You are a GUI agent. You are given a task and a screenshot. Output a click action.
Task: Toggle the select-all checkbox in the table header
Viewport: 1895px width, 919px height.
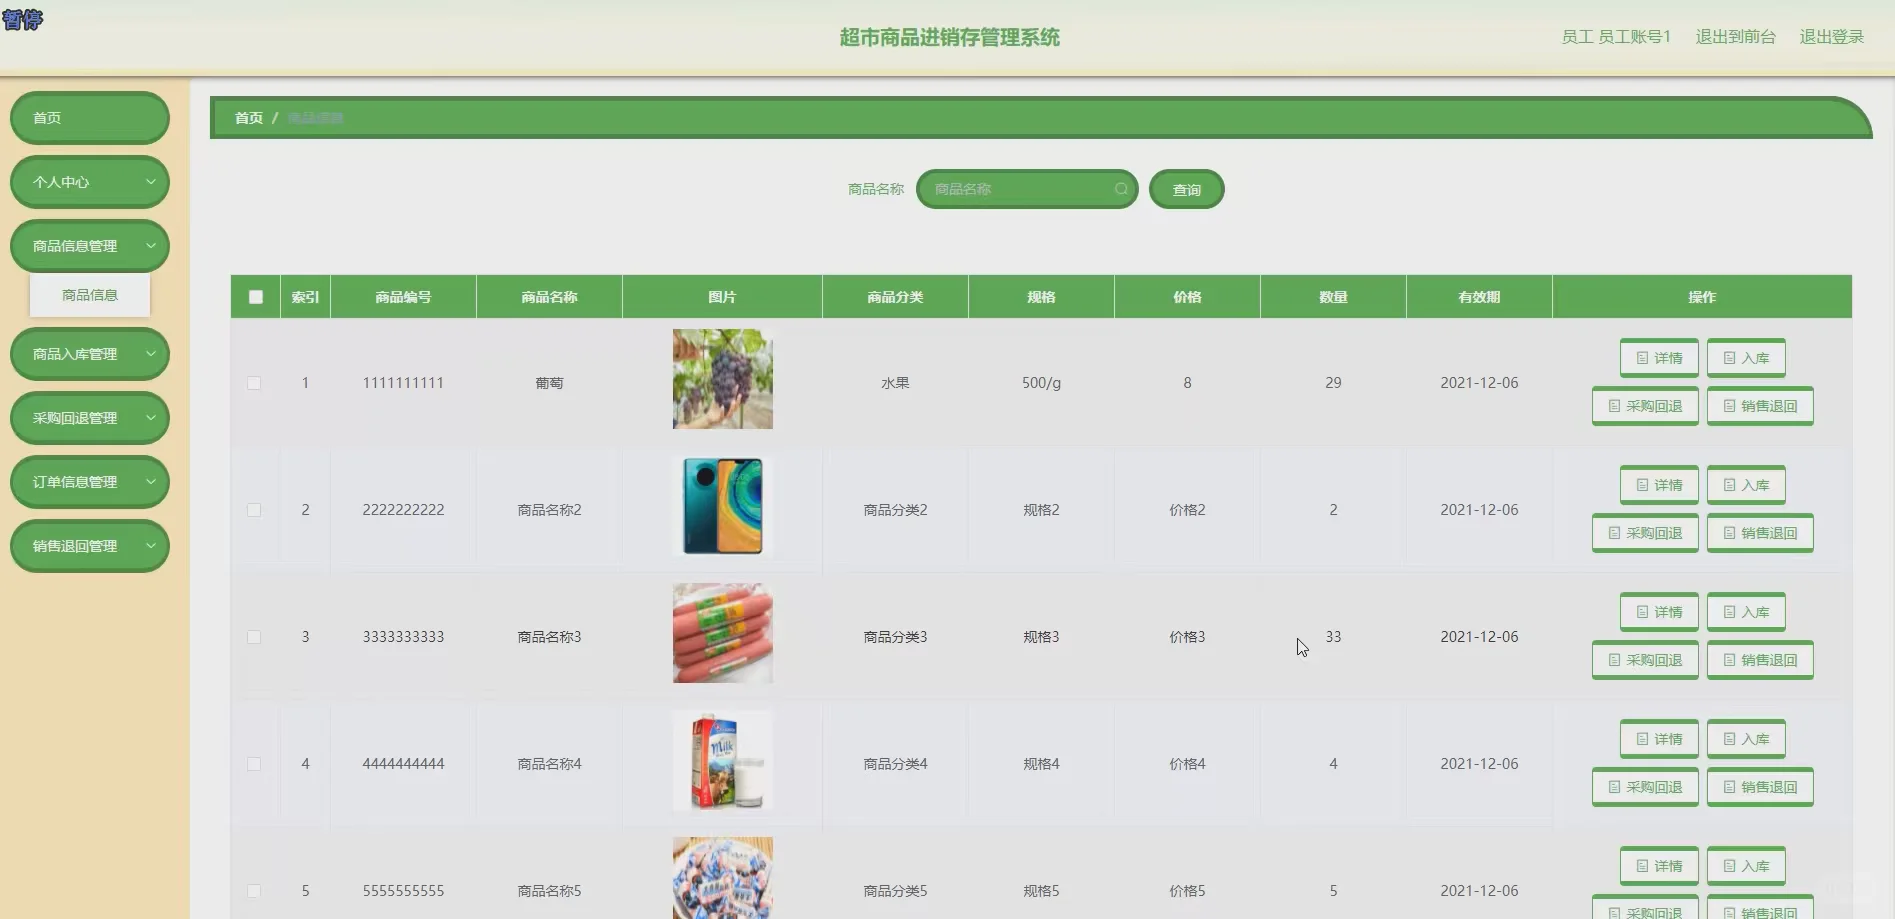click(255, 297)
